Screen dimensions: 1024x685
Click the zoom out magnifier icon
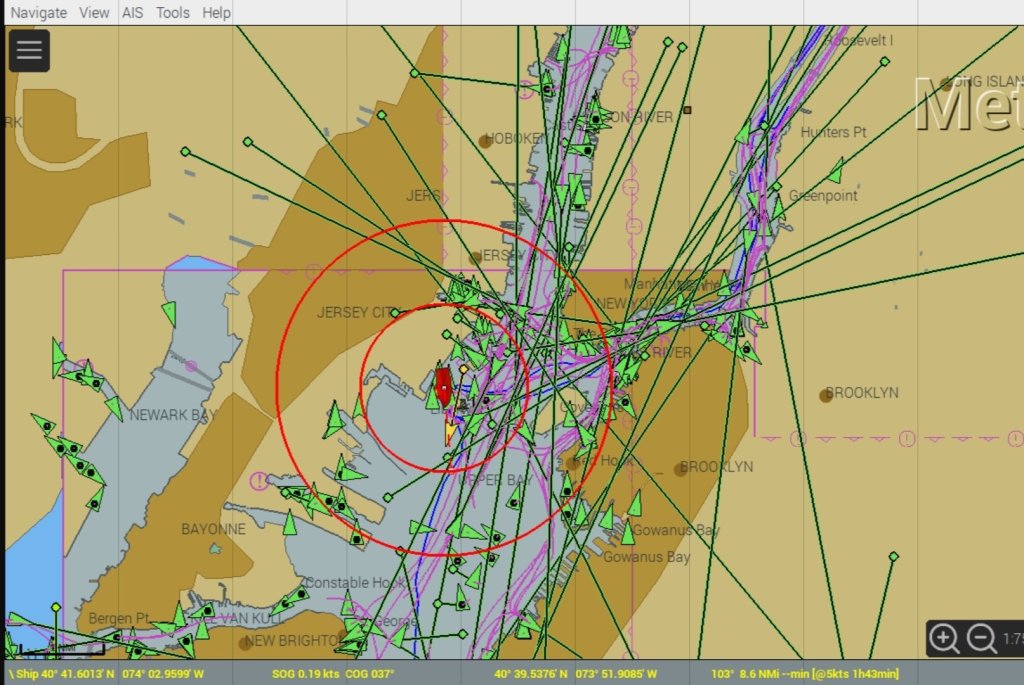tap(982, 638)
